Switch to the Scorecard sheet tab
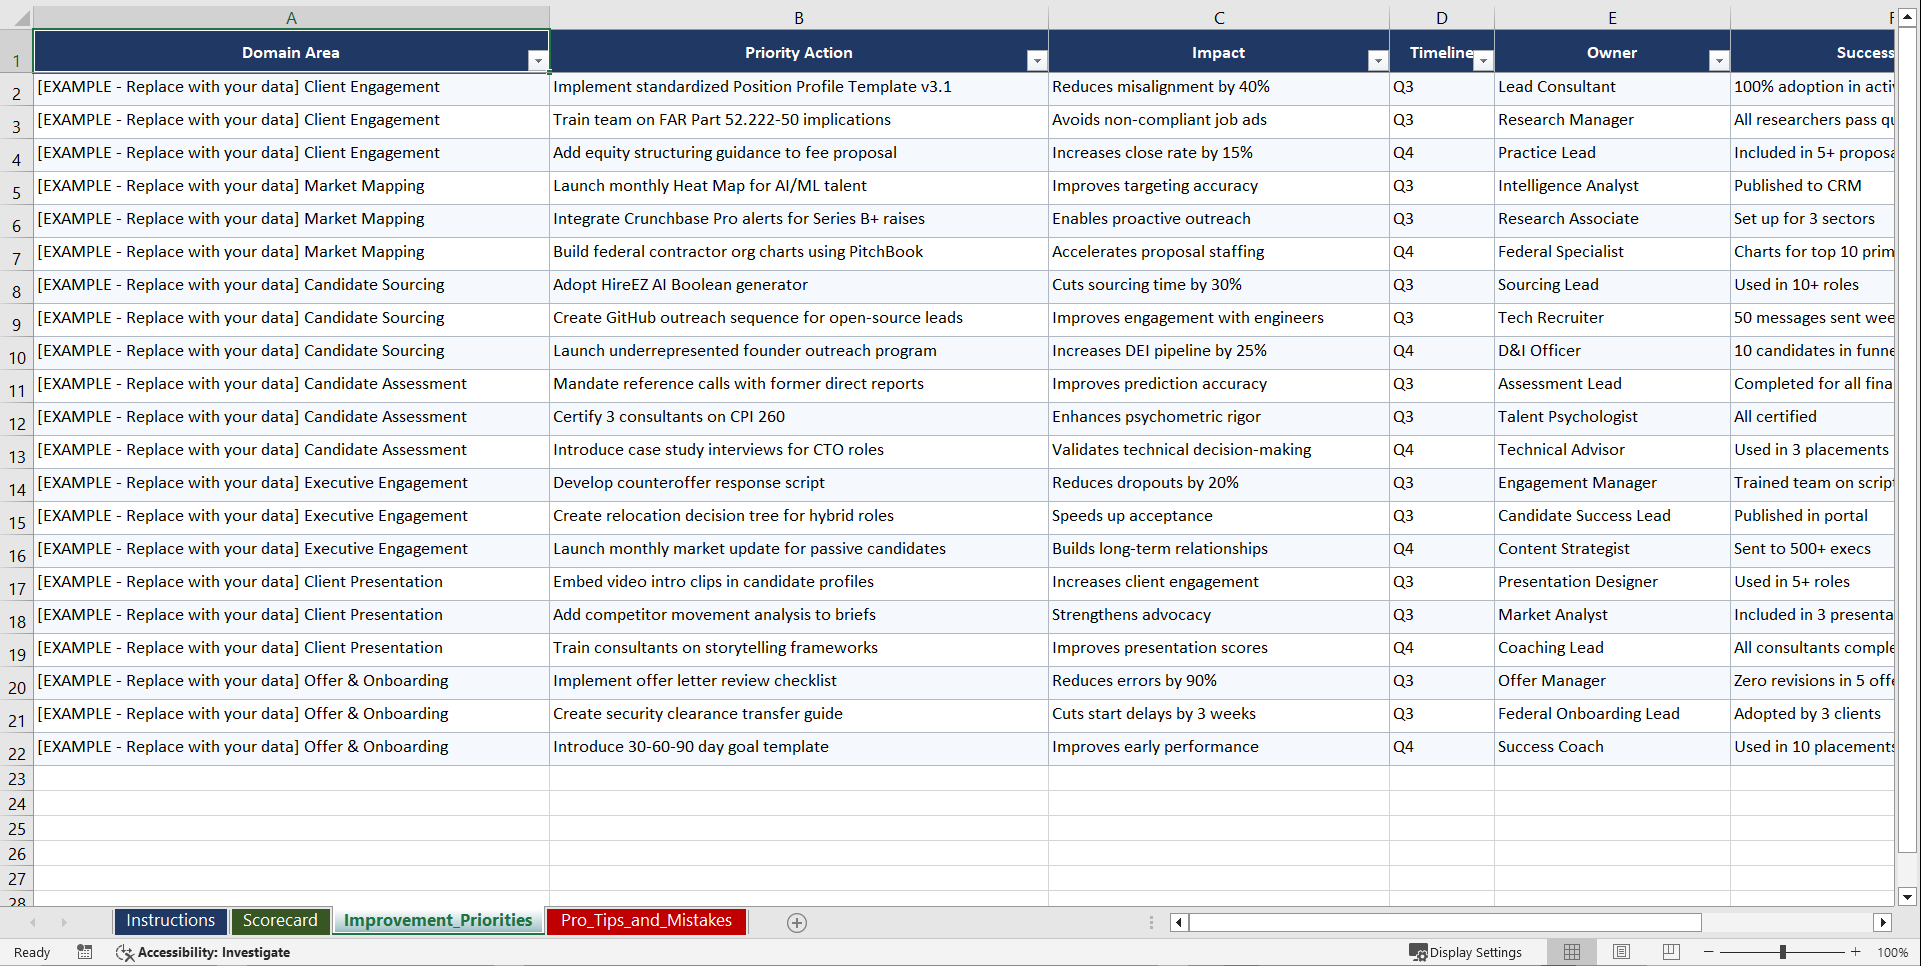Screen dimensions: 1921x966 (x=280, y=920)
